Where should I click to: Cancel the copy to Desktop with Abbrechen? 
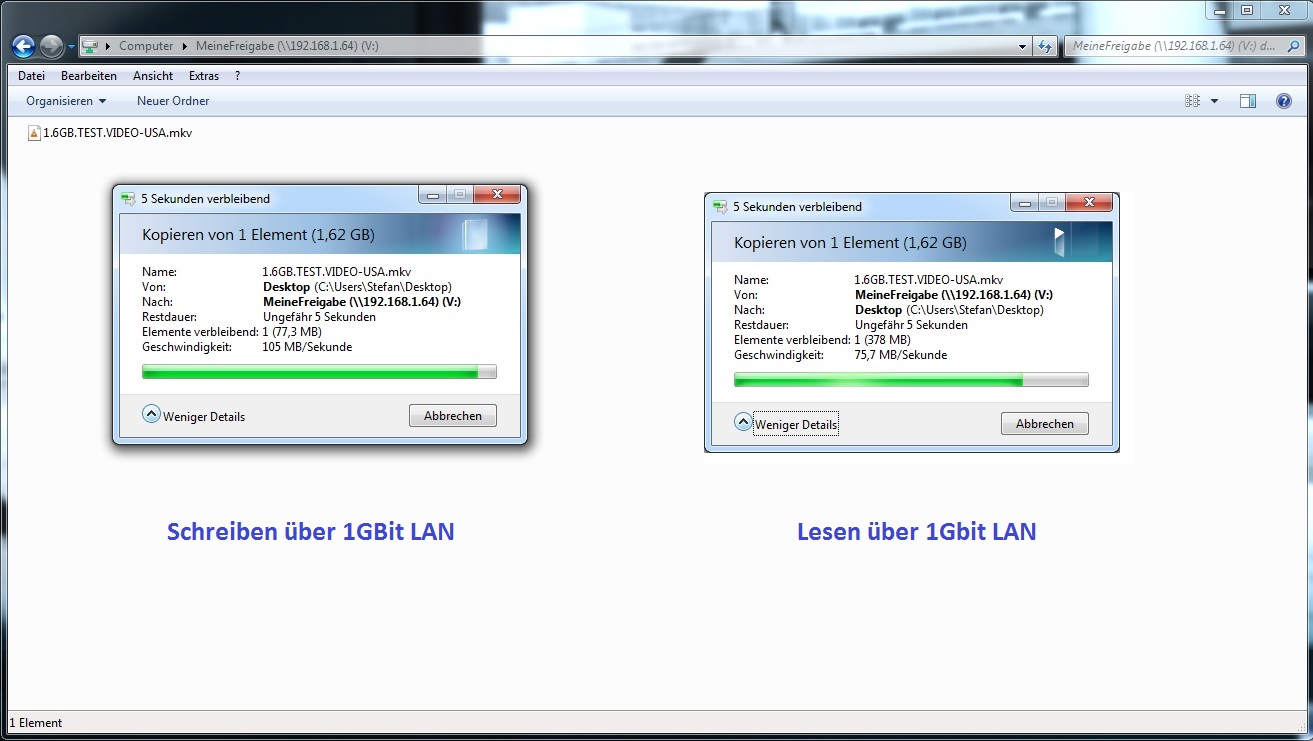click(x=1044, y=423)
